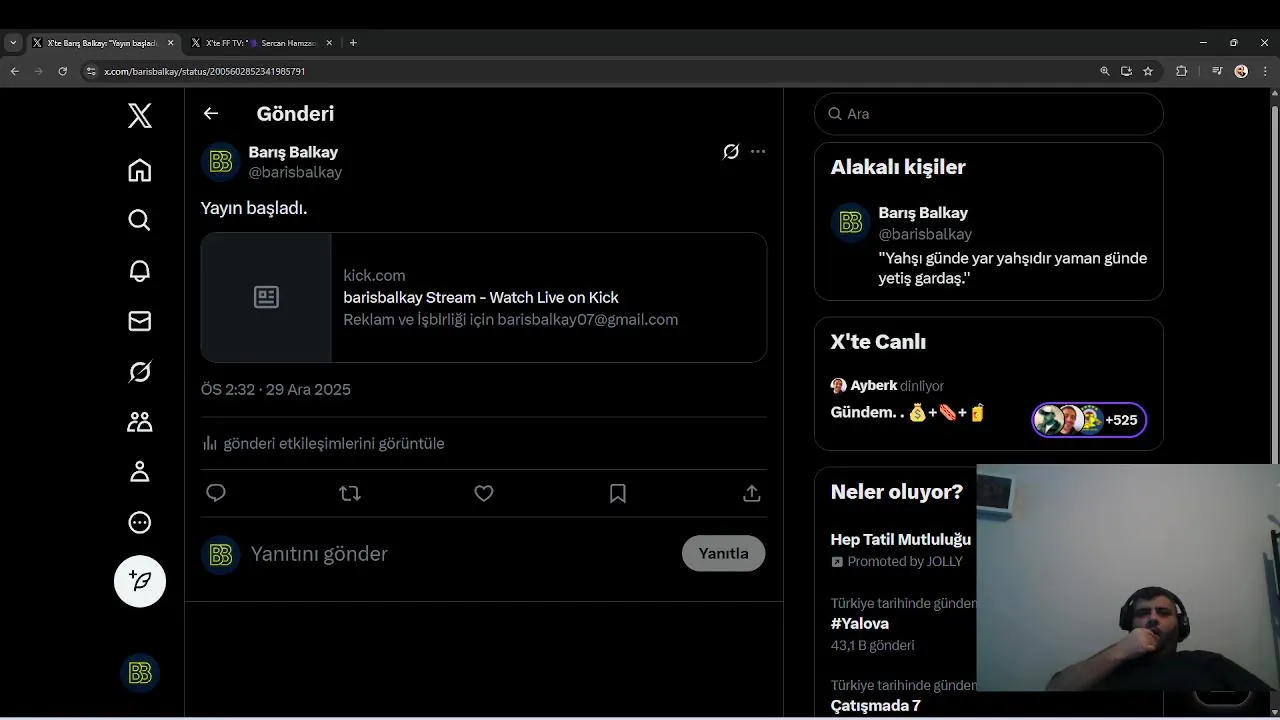This screenshot has height=720, width=1280.
Task: Open Profile person icon in sidebar
Action: pos(140,472)
